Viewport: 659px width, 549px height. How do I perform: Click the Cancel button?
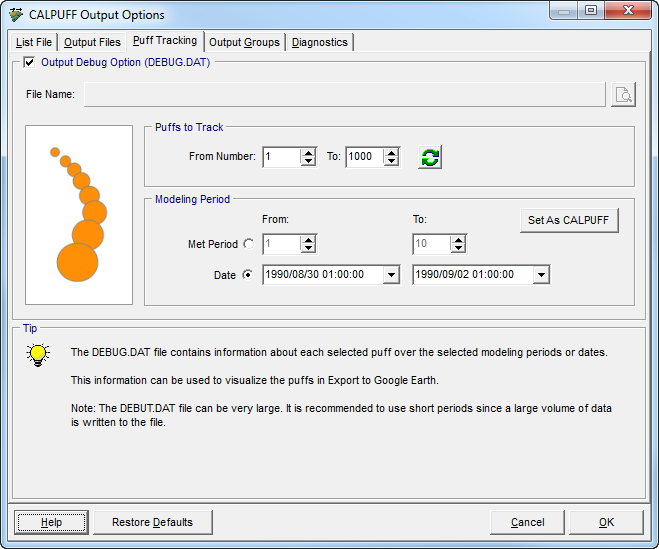click(x=527, y=522)
